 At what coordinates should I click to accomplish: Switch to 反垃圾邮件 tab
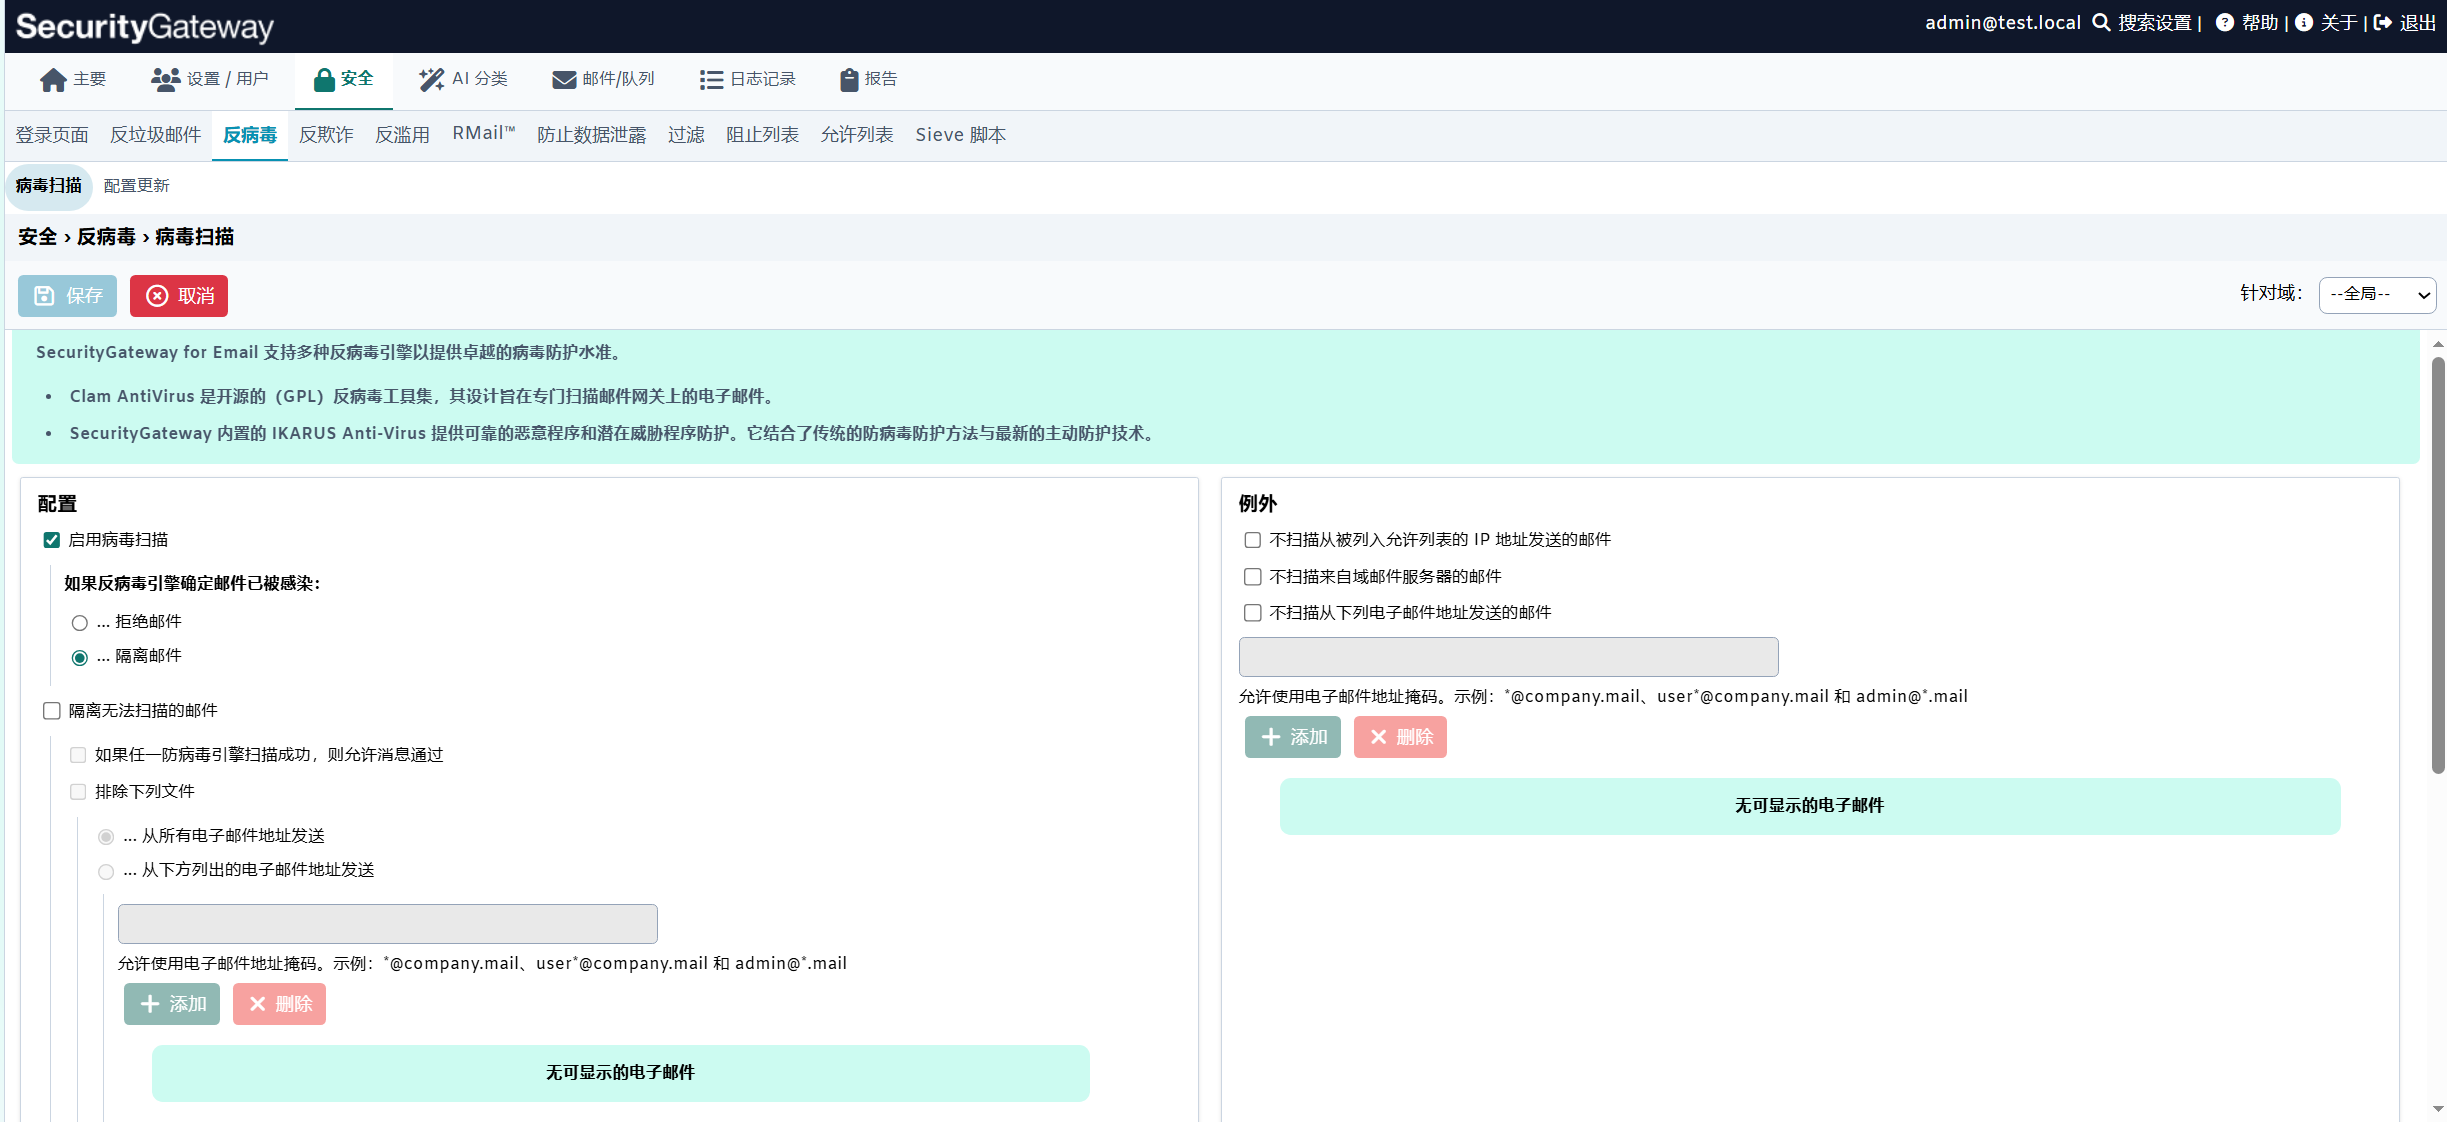pos(155,135)
